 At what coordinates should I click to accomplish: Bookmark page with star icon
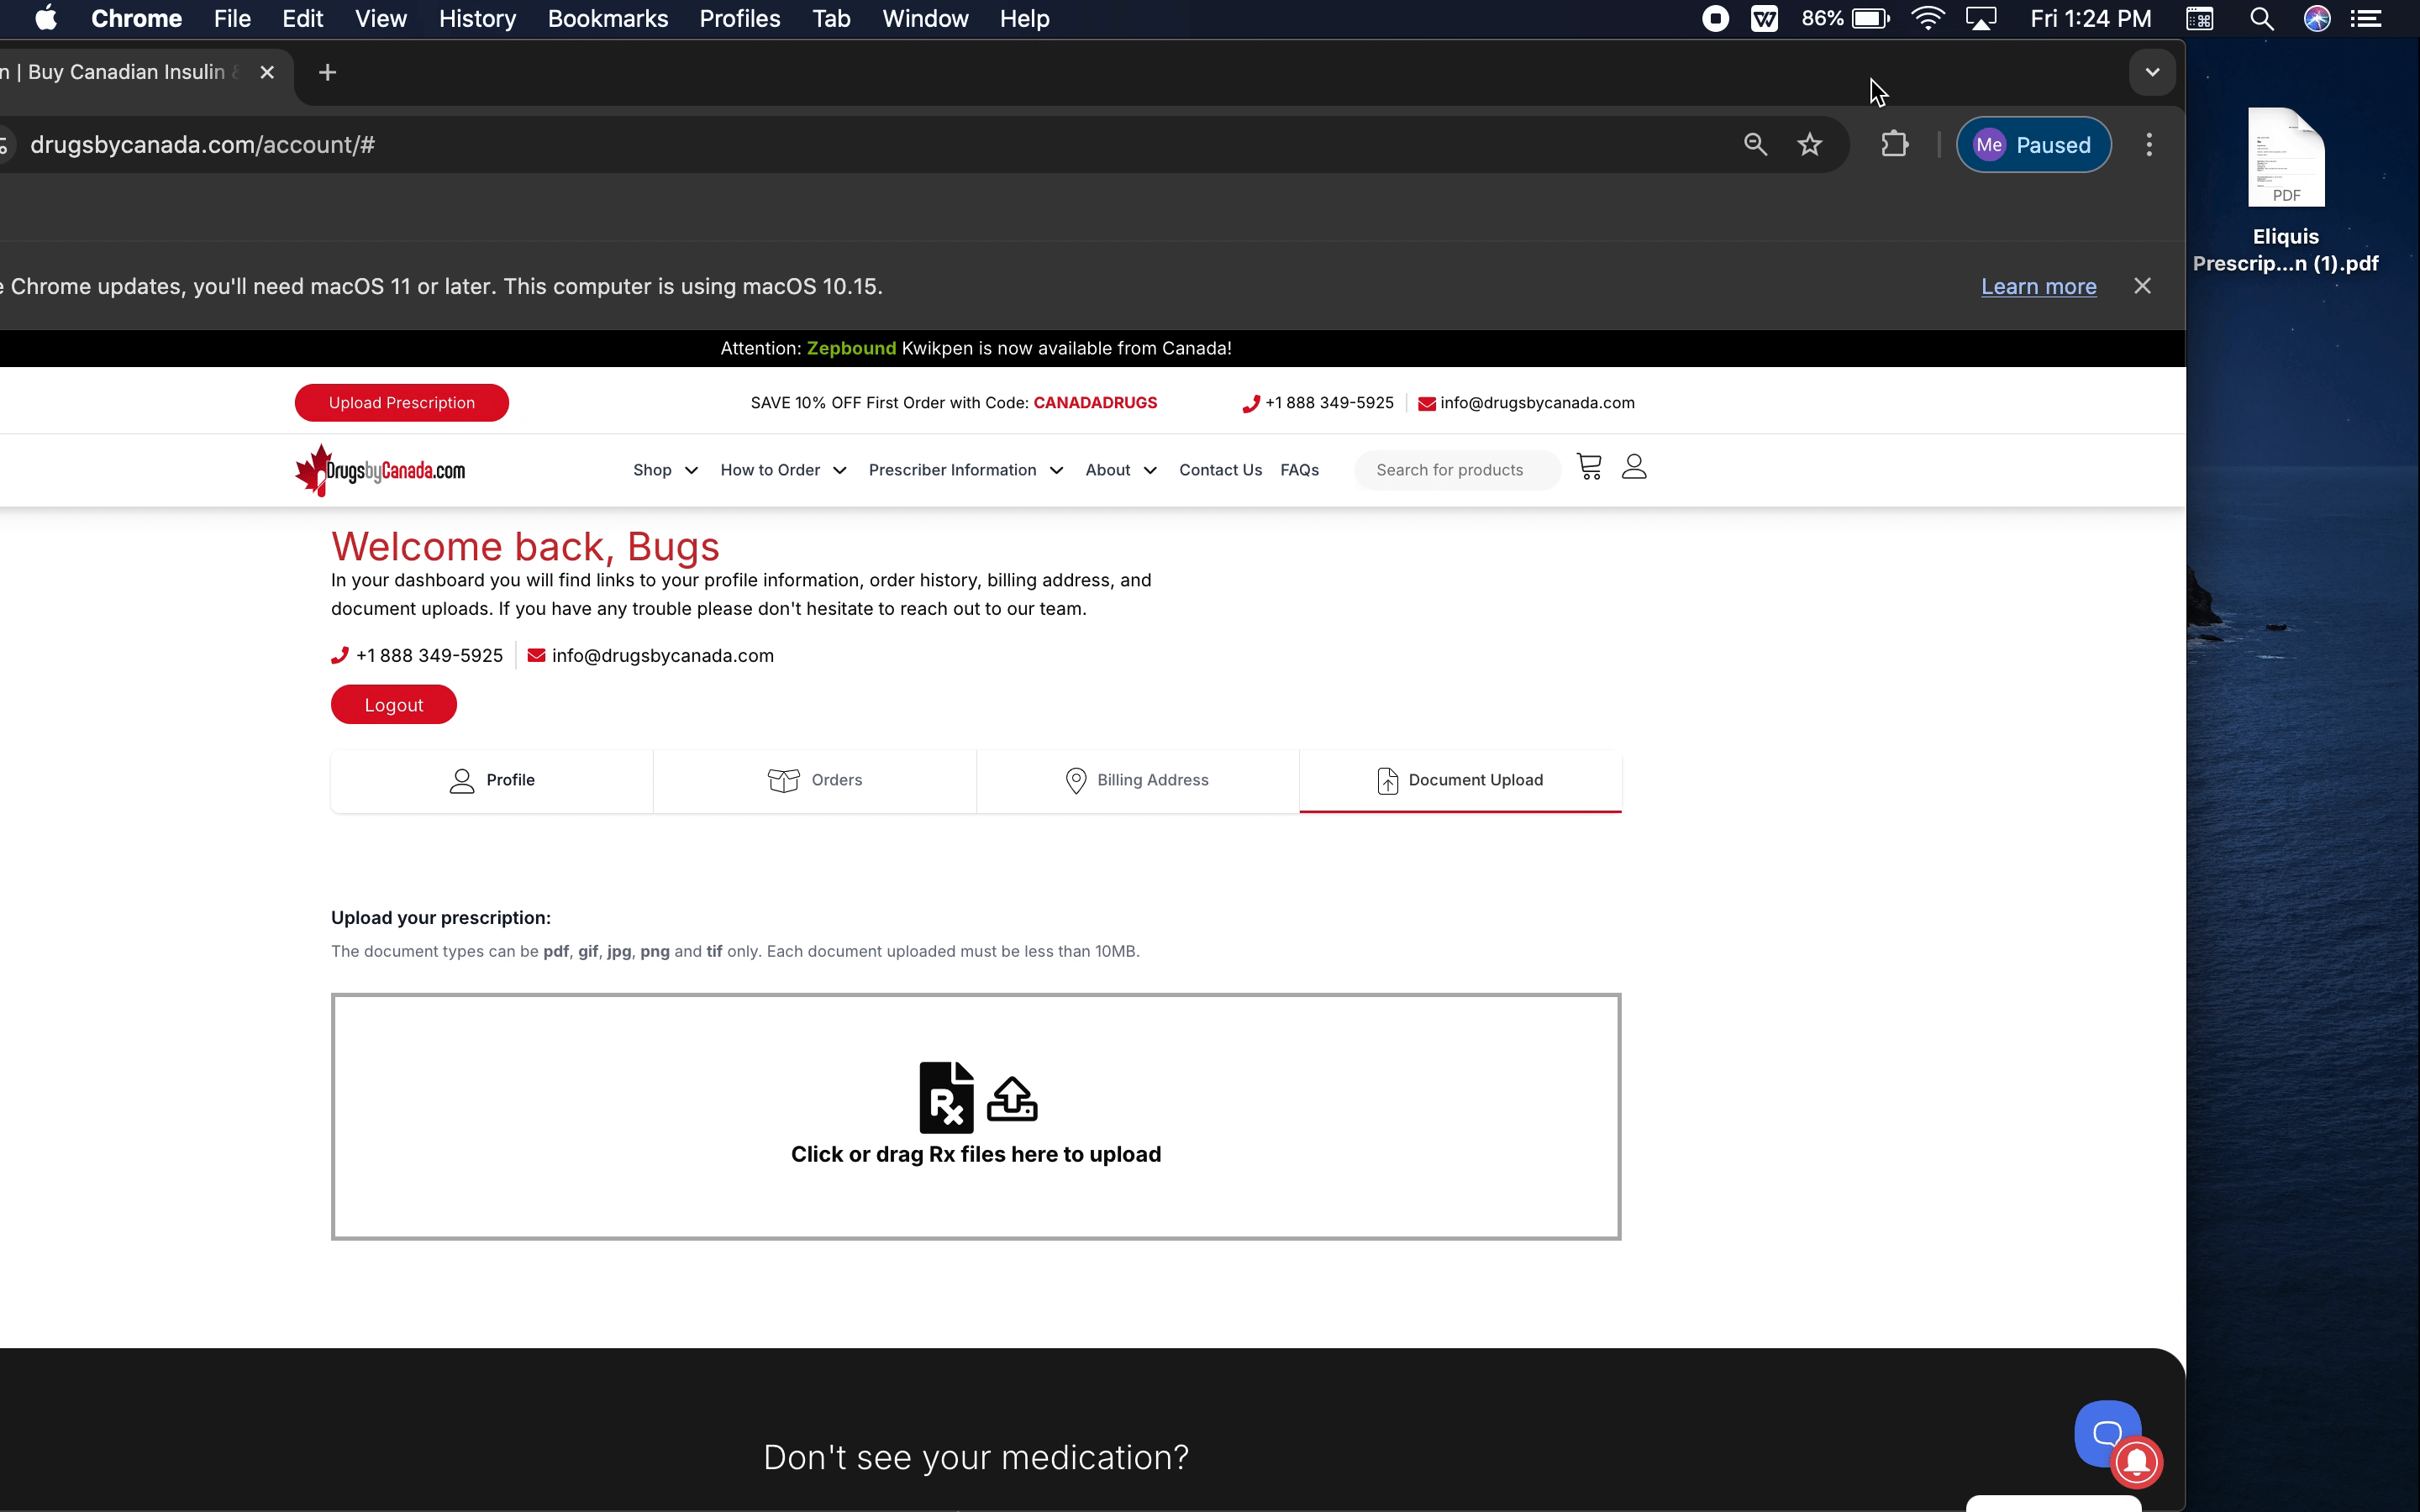click(1809, 145)
